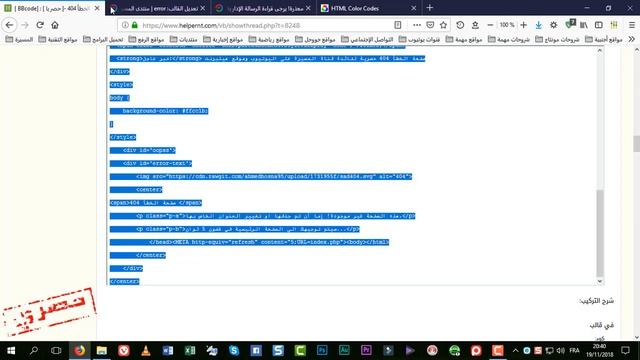Open history clock icon in toolbar
The height and width of the screenshot is (360, 640).
point(460,25)
